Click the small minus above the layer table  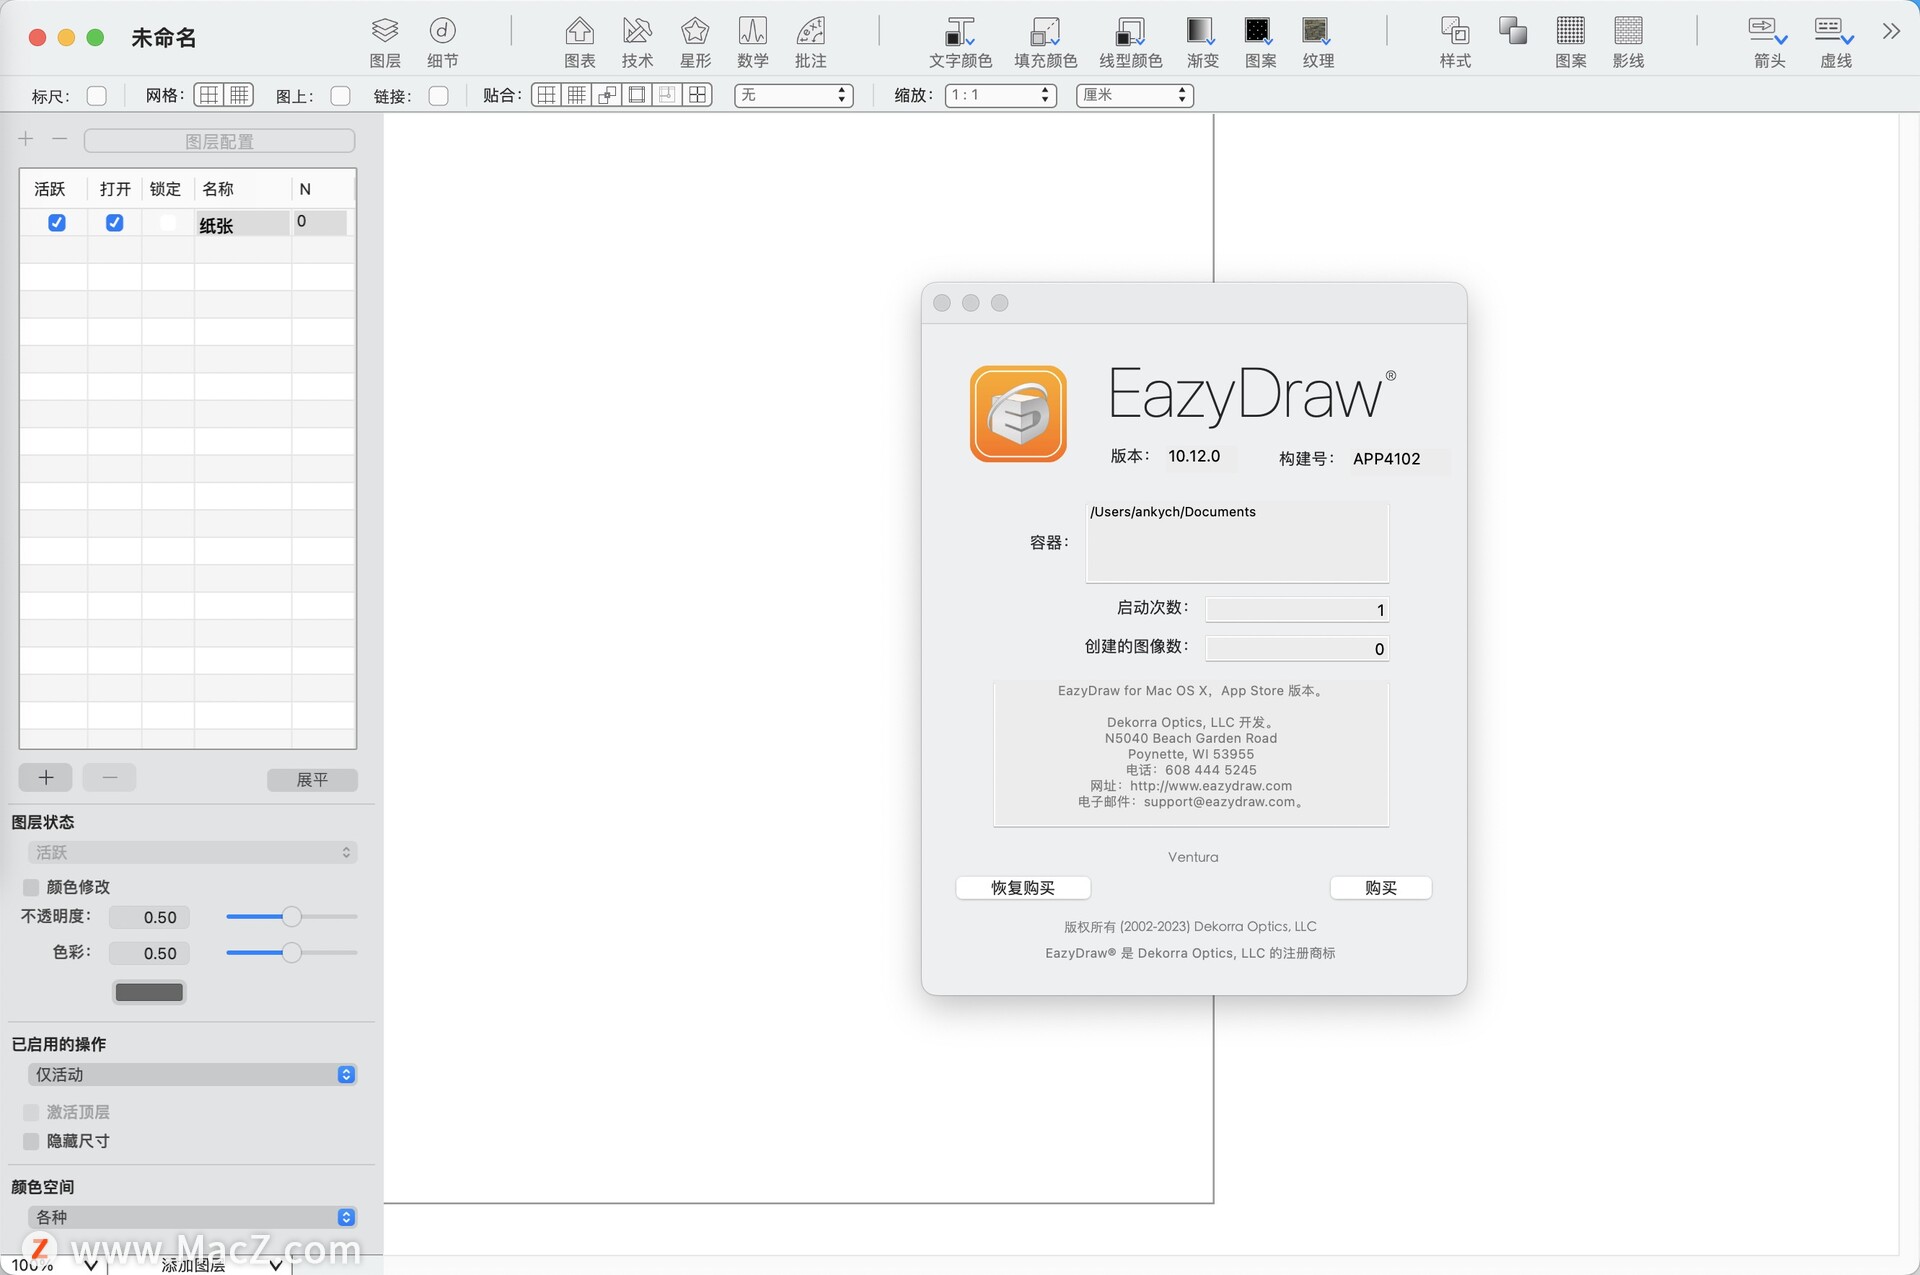point(60,139)
